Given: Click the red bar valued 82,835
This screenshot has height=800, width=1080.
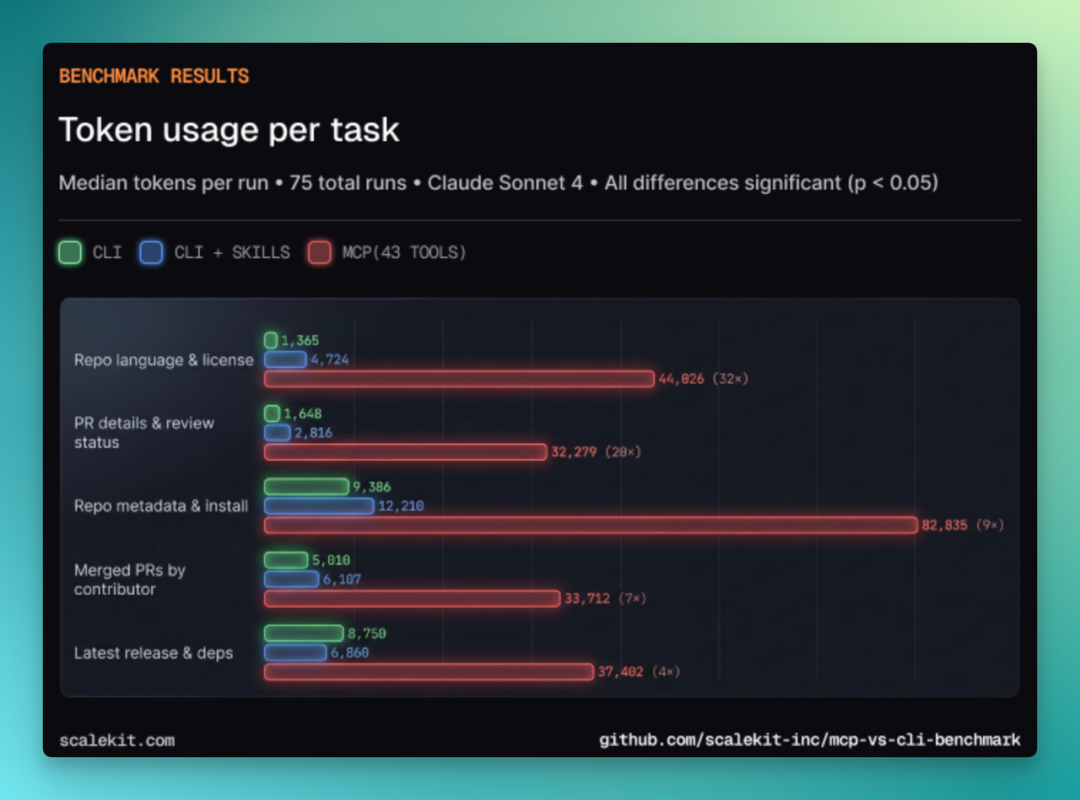Looking at the screenshot, I should (591, 525).
